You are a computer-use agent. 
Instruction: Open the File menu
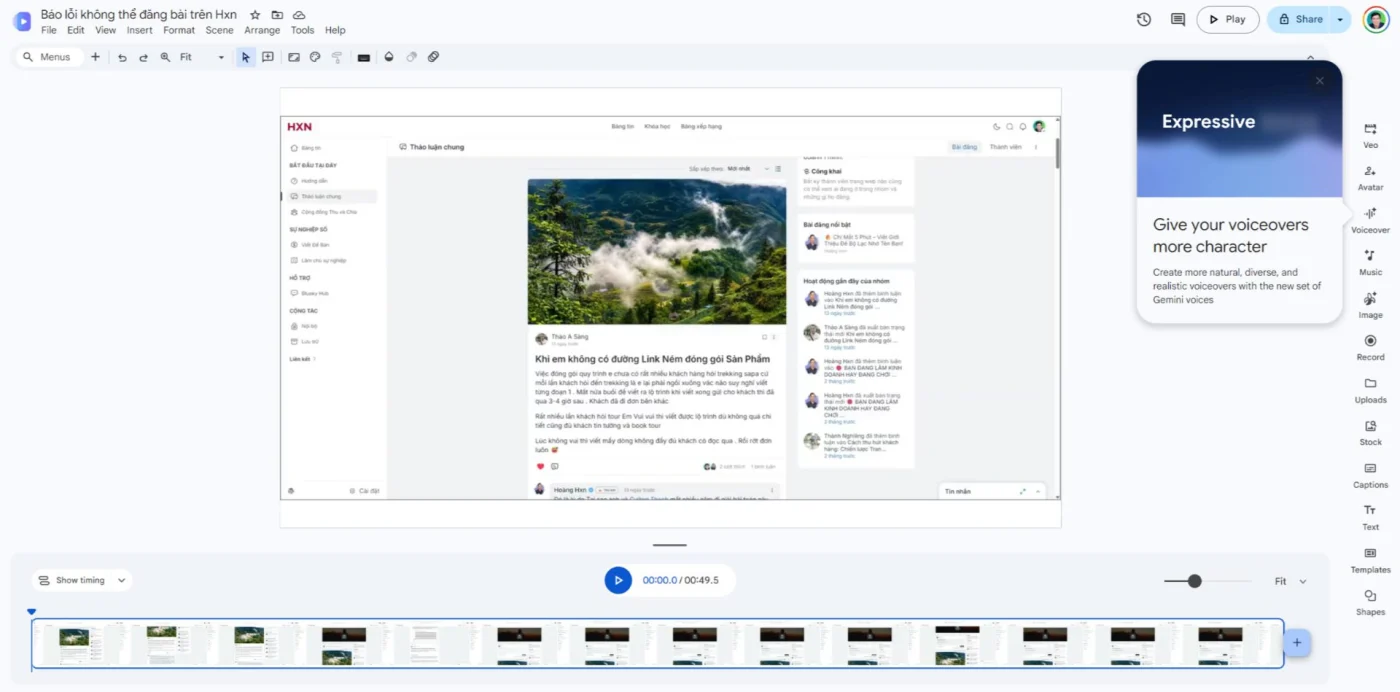click(49, 30)
